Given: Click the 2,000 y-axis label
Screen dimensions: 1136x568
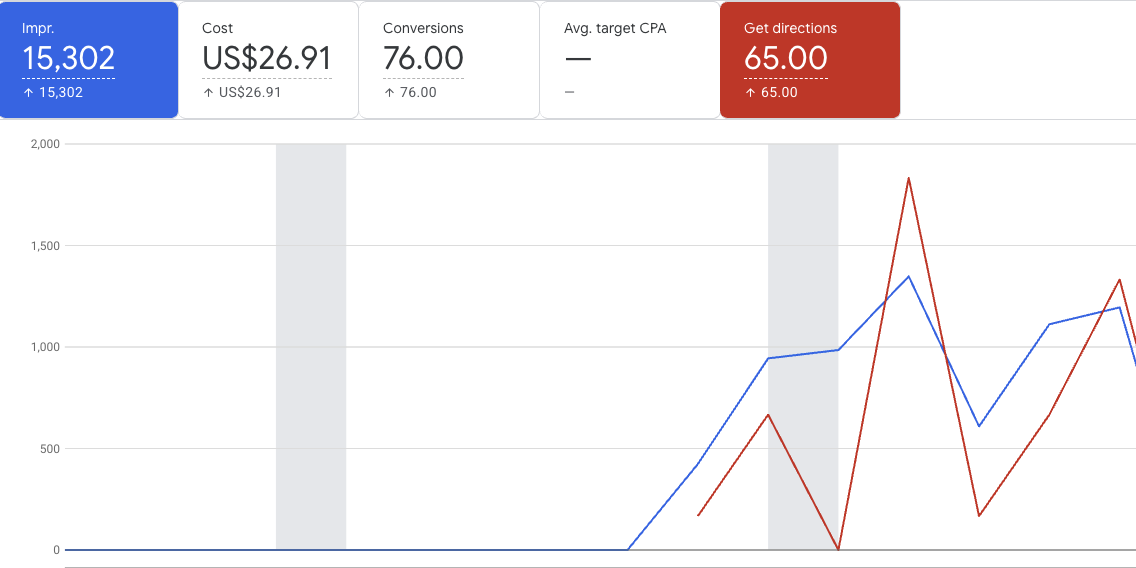Looking at the screenshot, I should coord(46,144).
